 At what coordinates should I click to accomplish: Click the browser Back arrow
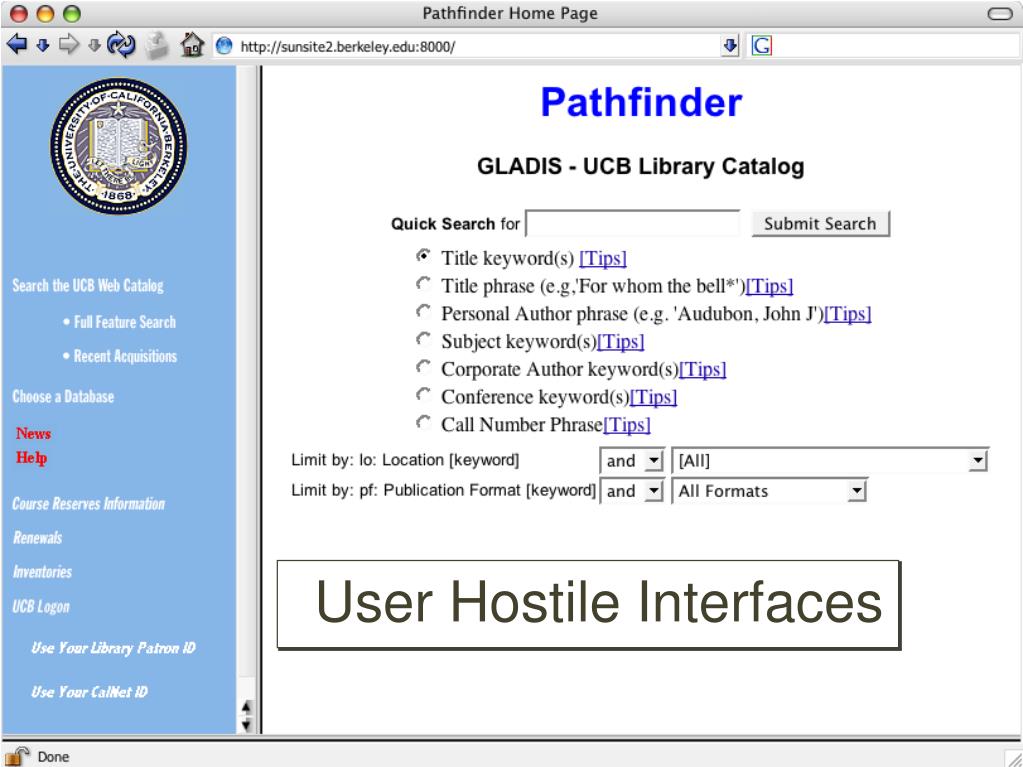click(x=17, y=45)
